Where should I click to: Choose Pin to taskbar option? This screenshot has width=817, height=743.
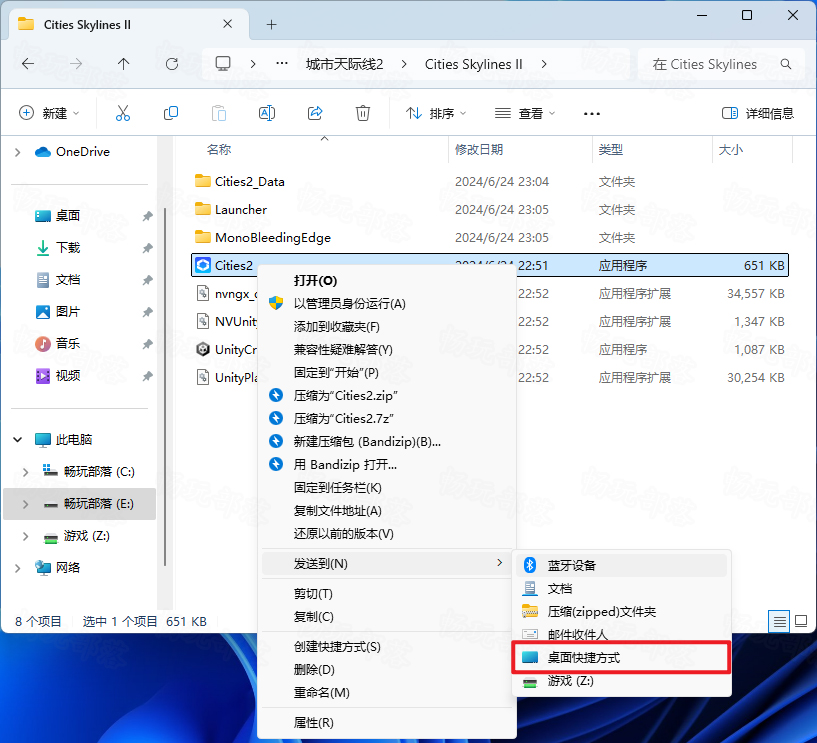coord(338,488)
